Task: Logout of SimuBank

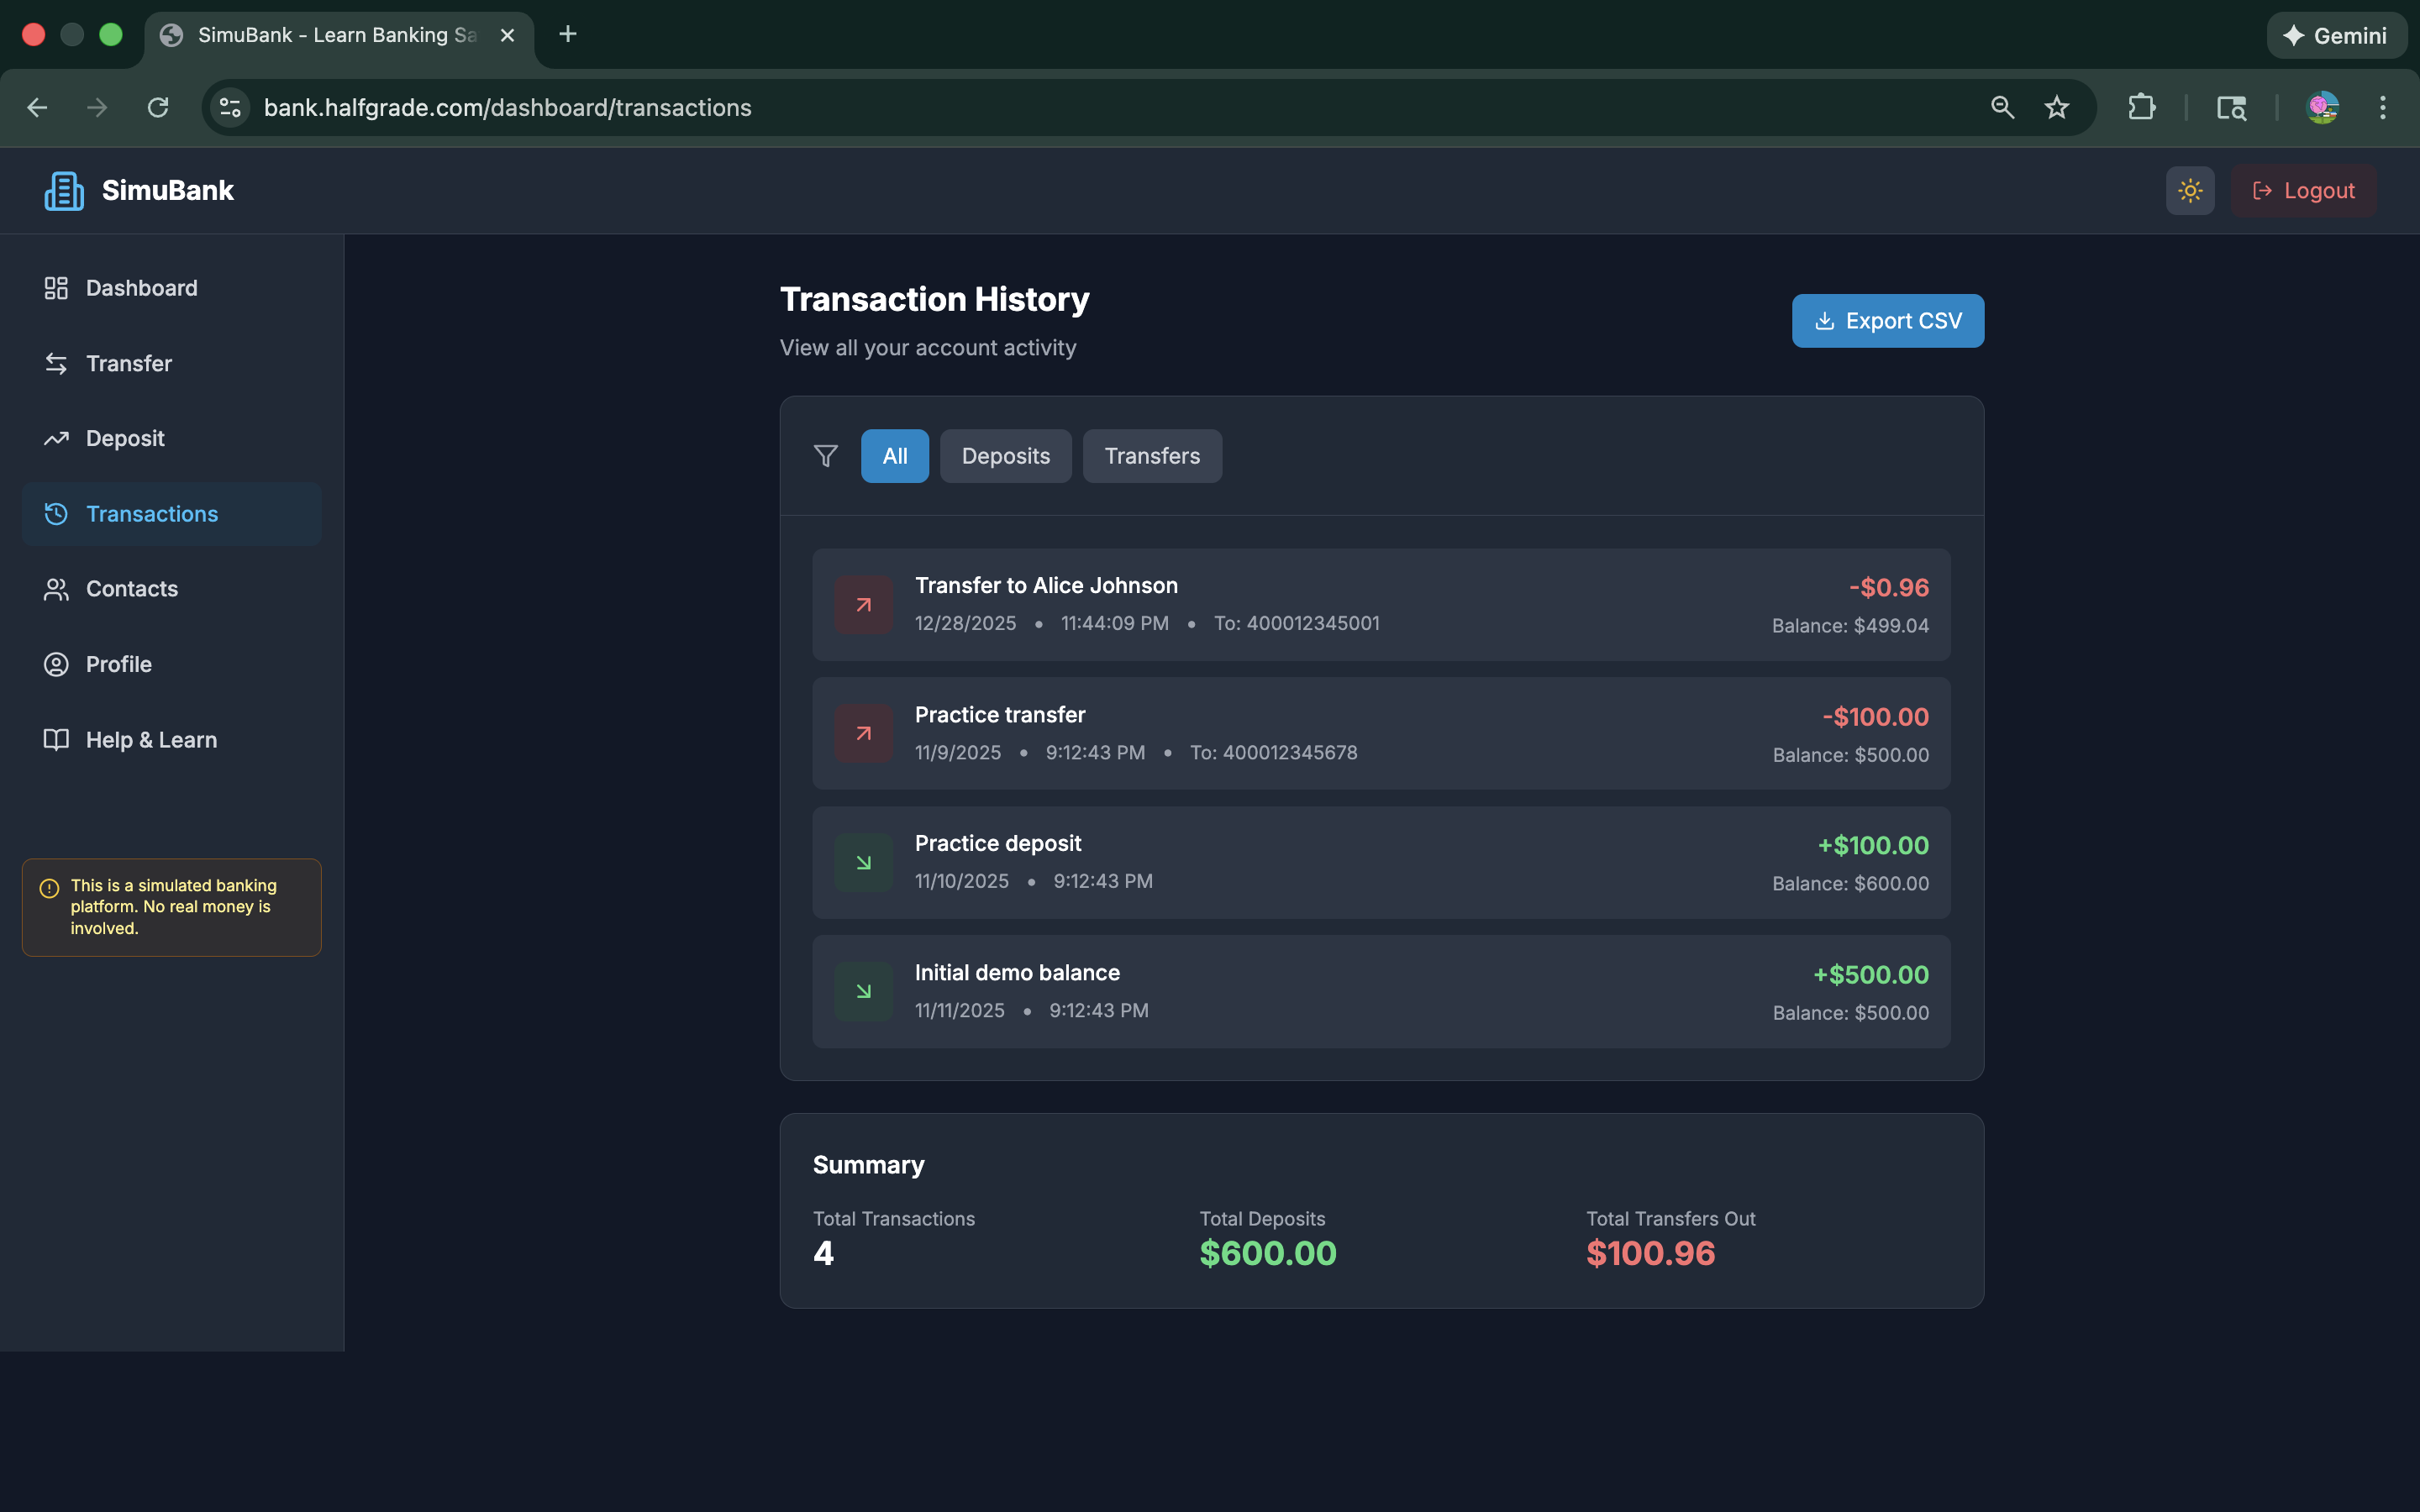Action: [x=2304, y=190]
